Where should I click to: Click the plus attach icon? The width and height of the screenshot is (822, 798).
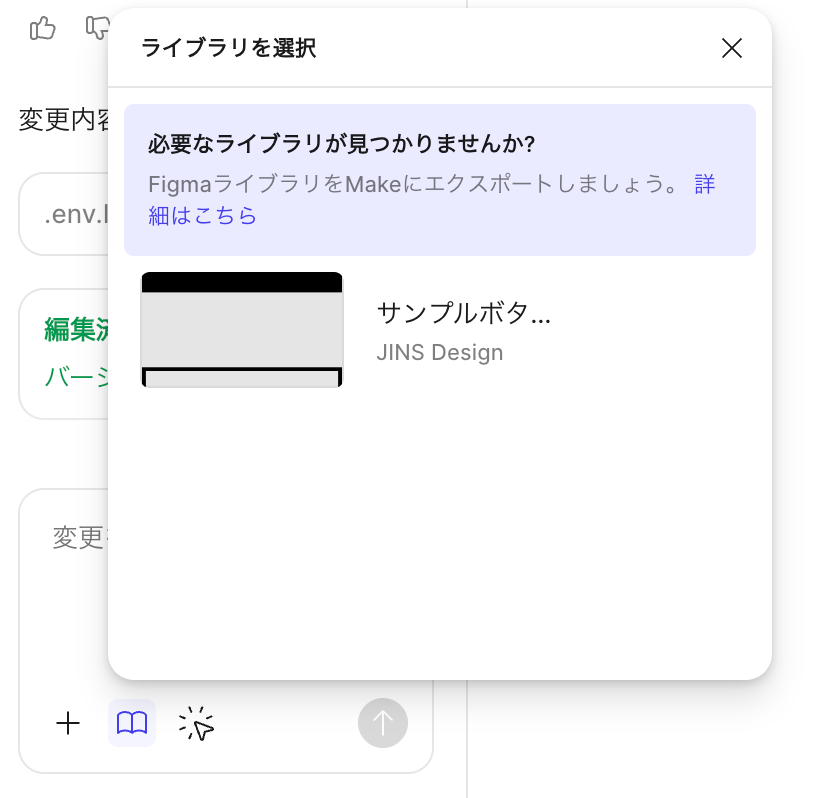(68, 724)
